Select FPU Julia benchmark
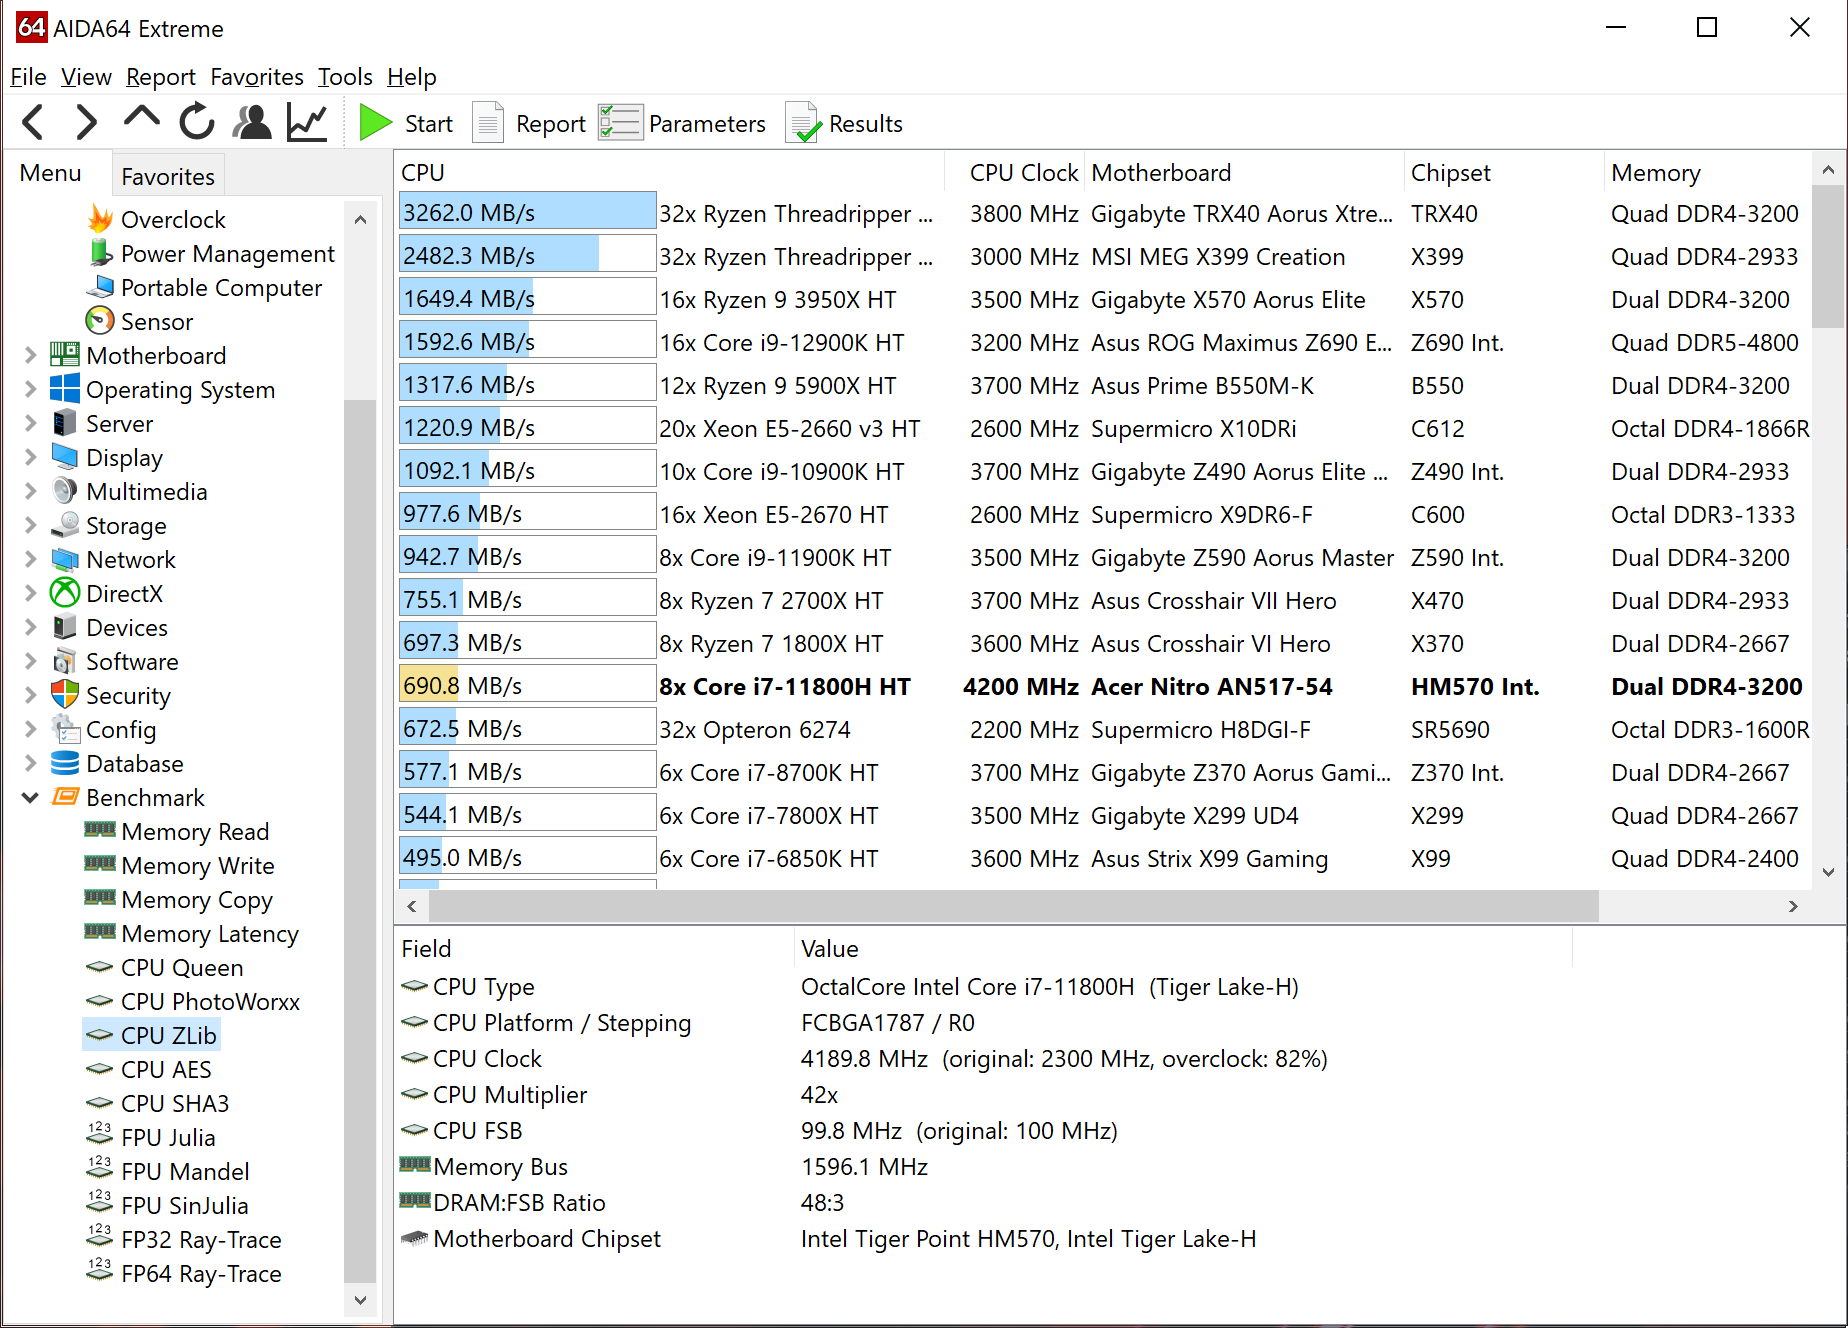Image resolution: width=1848 pixels, height=1328 pixels. tap(167, 1137)
